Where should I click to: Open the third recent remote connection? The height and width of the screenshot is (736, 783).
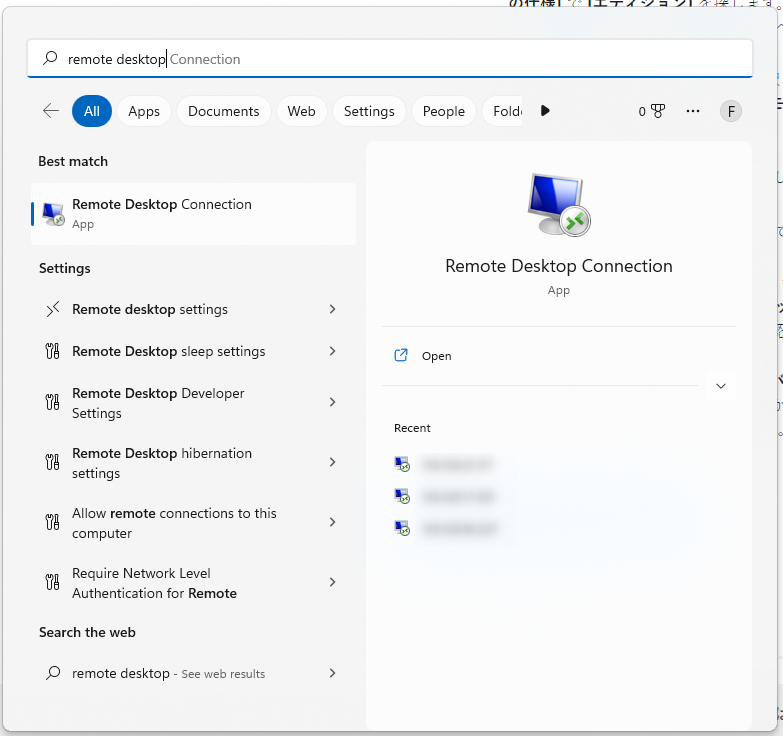(444, 528)
